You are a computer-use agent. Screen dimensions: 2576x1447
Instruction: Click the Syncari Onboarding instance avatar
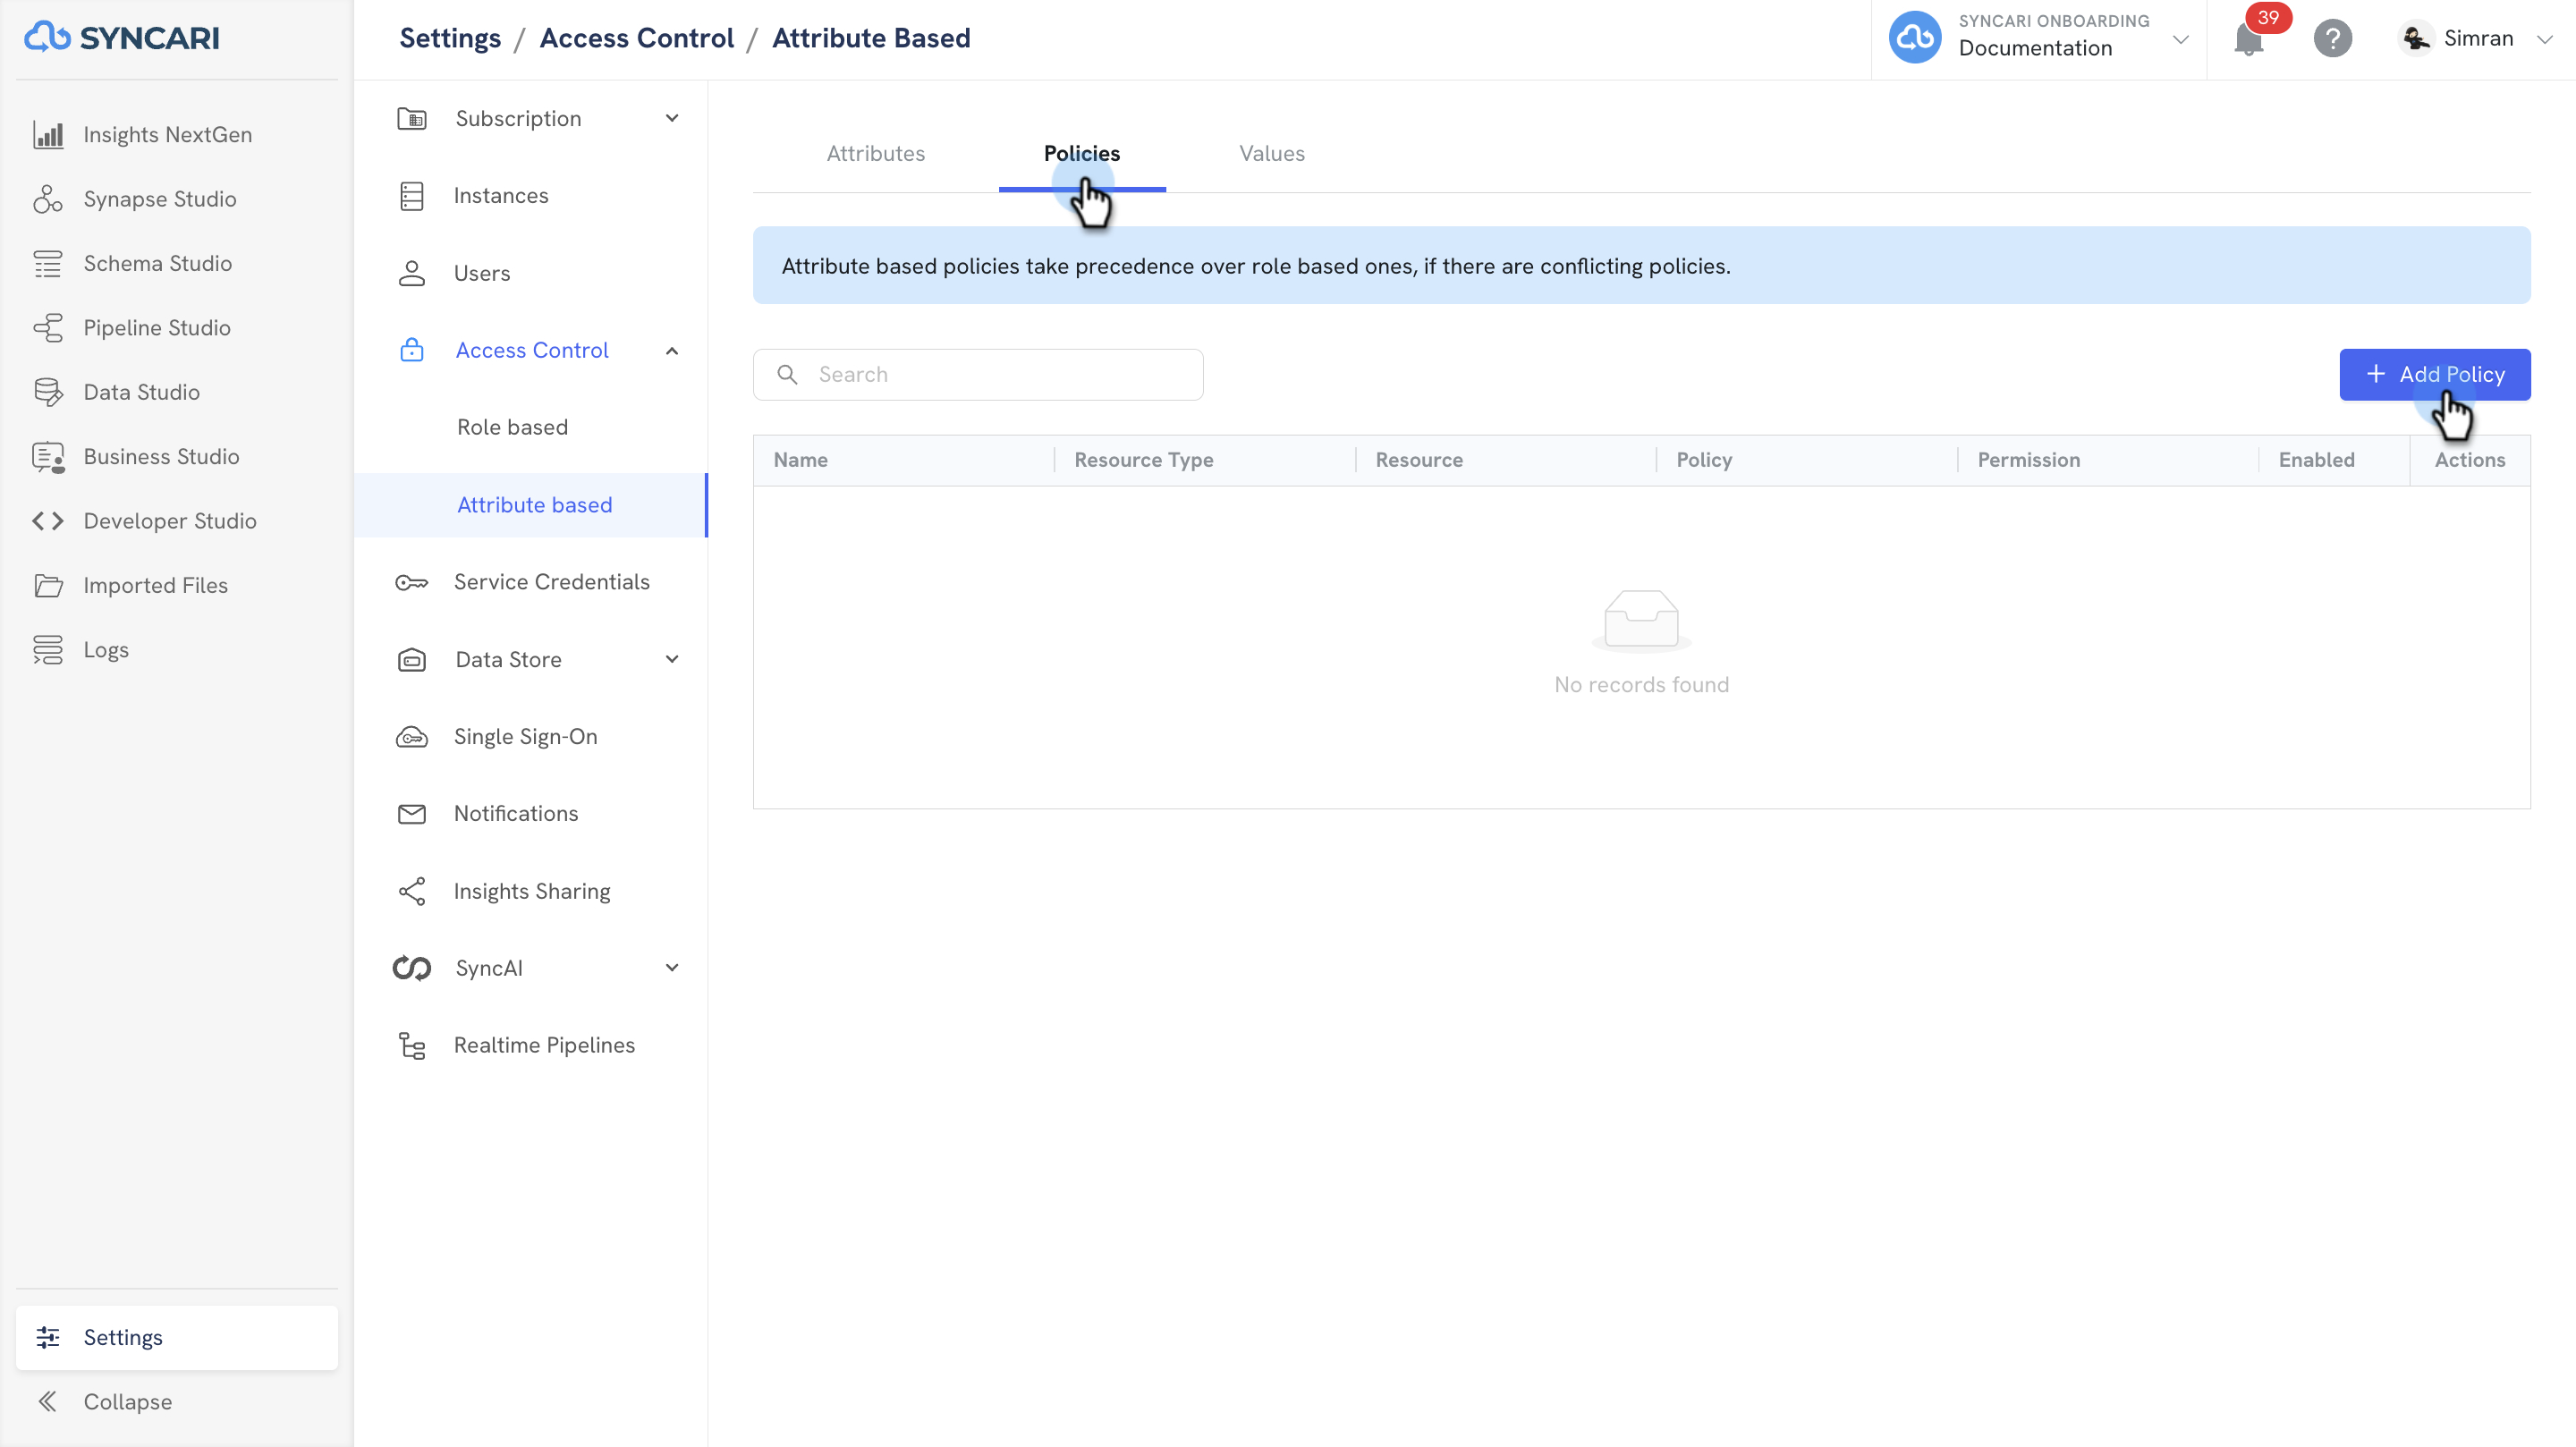point(1915,38)
